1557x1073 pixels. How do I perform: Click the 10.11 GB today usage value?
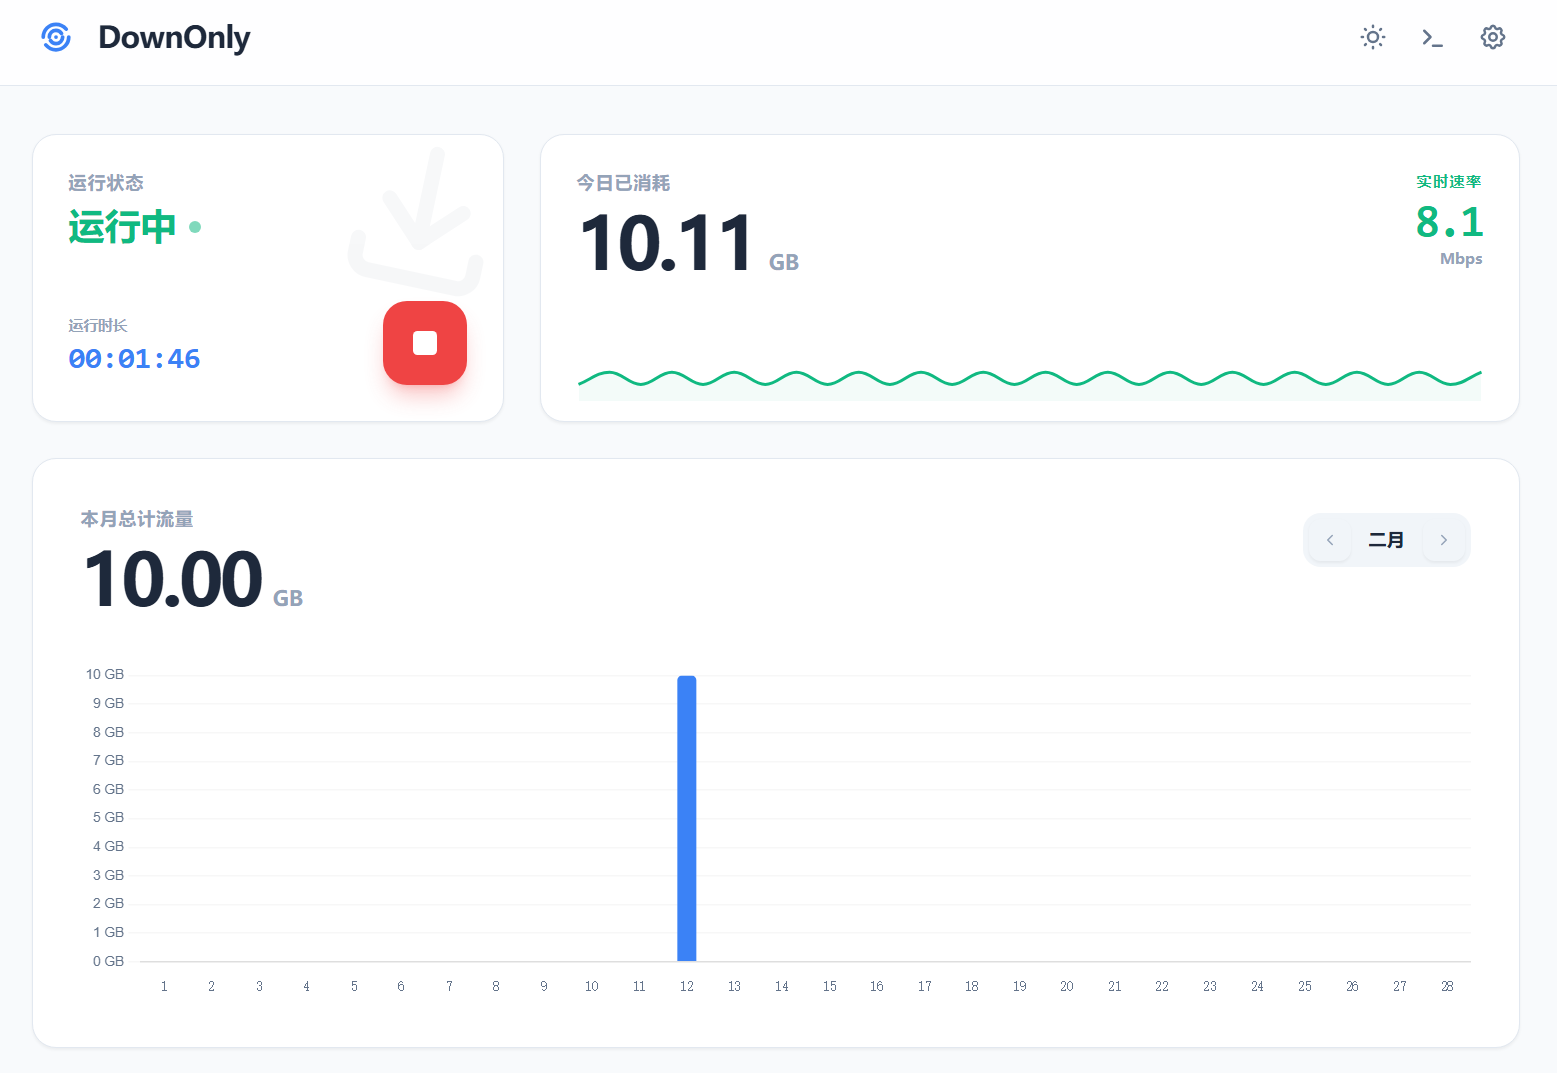(x=667, y=244)
